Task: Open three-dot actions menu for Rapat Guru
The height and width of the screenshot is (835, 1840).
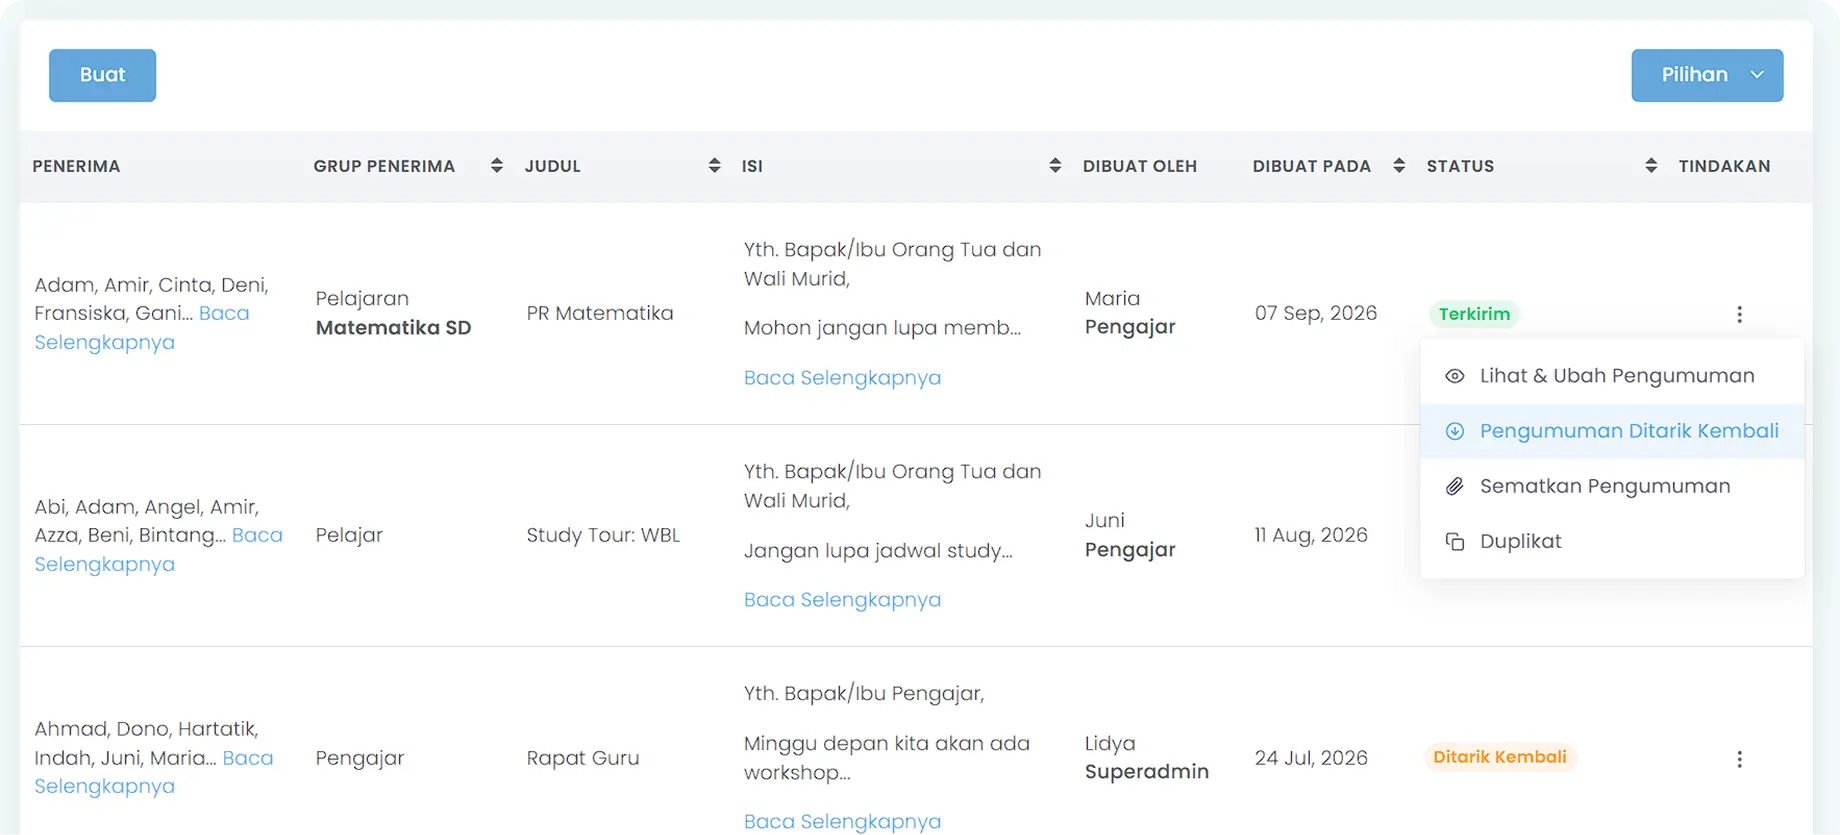Action: tap(1739, 759)
